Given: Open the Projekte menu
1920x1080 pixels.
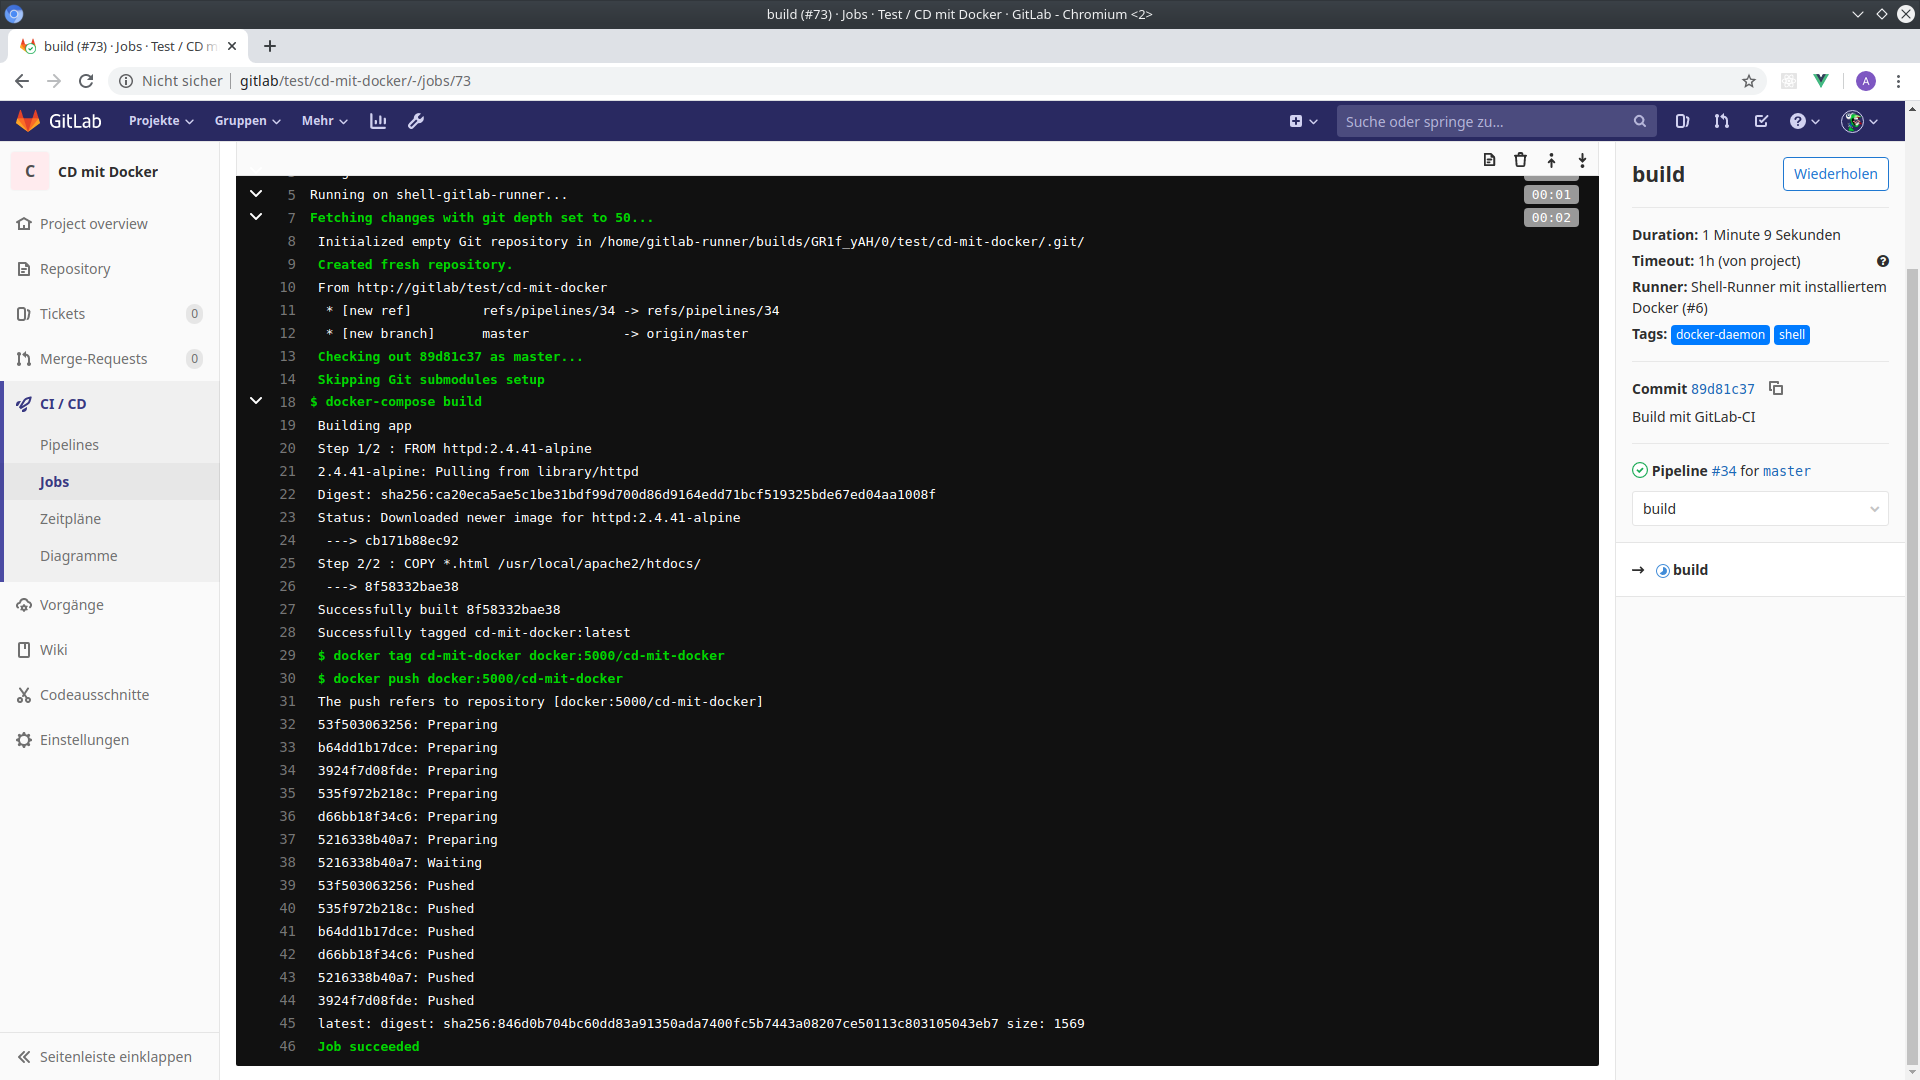Looking at the screenshot, I should [160, 121].
